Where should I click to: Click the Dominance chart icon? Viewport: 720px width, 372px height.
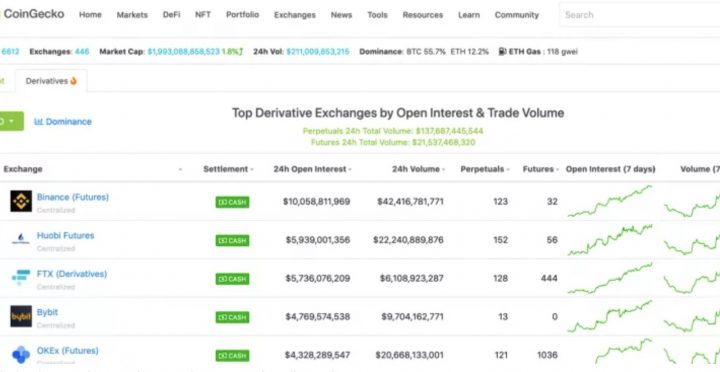click(x=39, y=122)
